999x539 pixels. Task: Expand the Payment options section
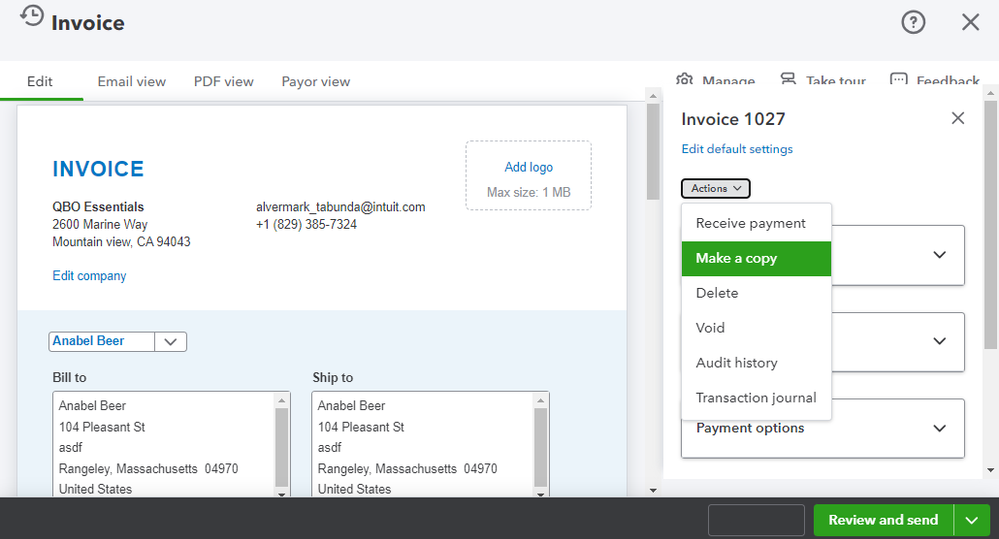pos(823,428)
